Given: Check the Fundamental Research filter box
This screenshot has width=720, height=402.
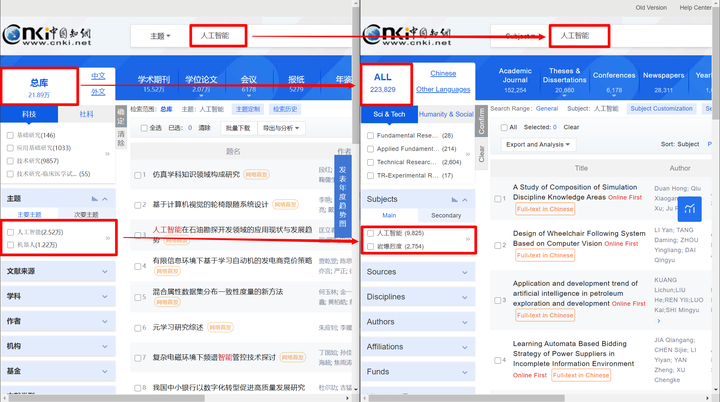Looking at the screenshot, I should coord(371,136).
